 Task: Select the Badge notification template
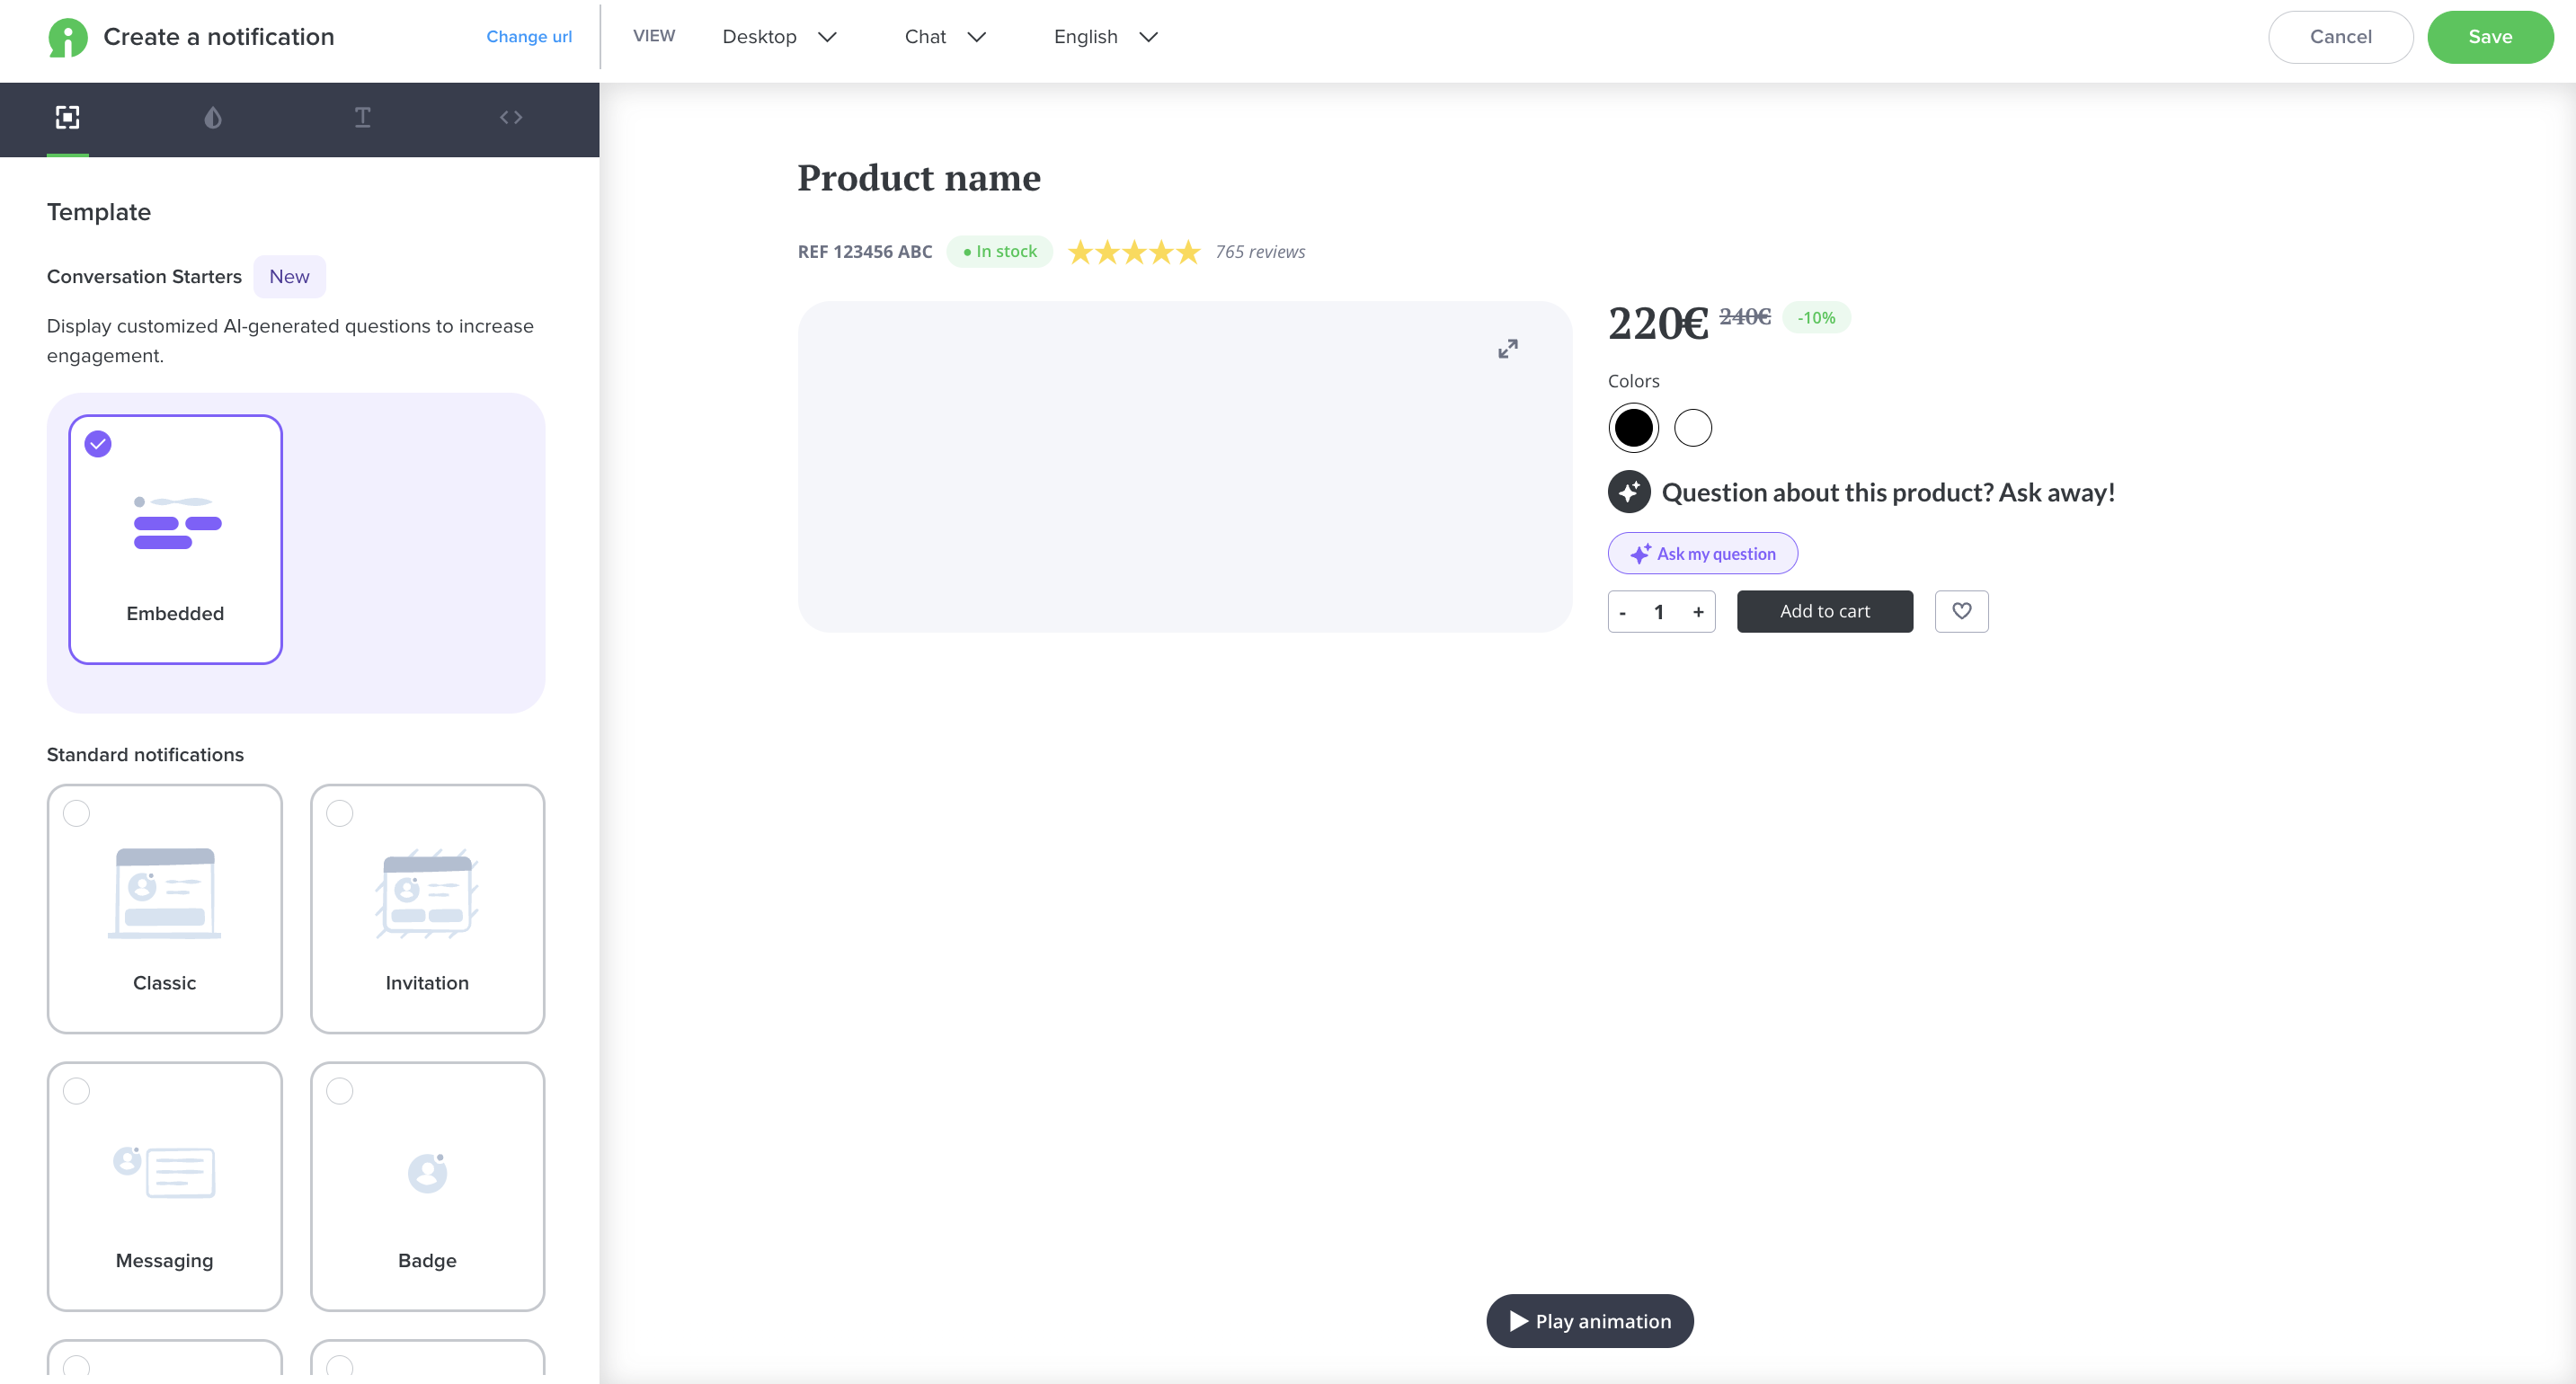click(427, 1186)
